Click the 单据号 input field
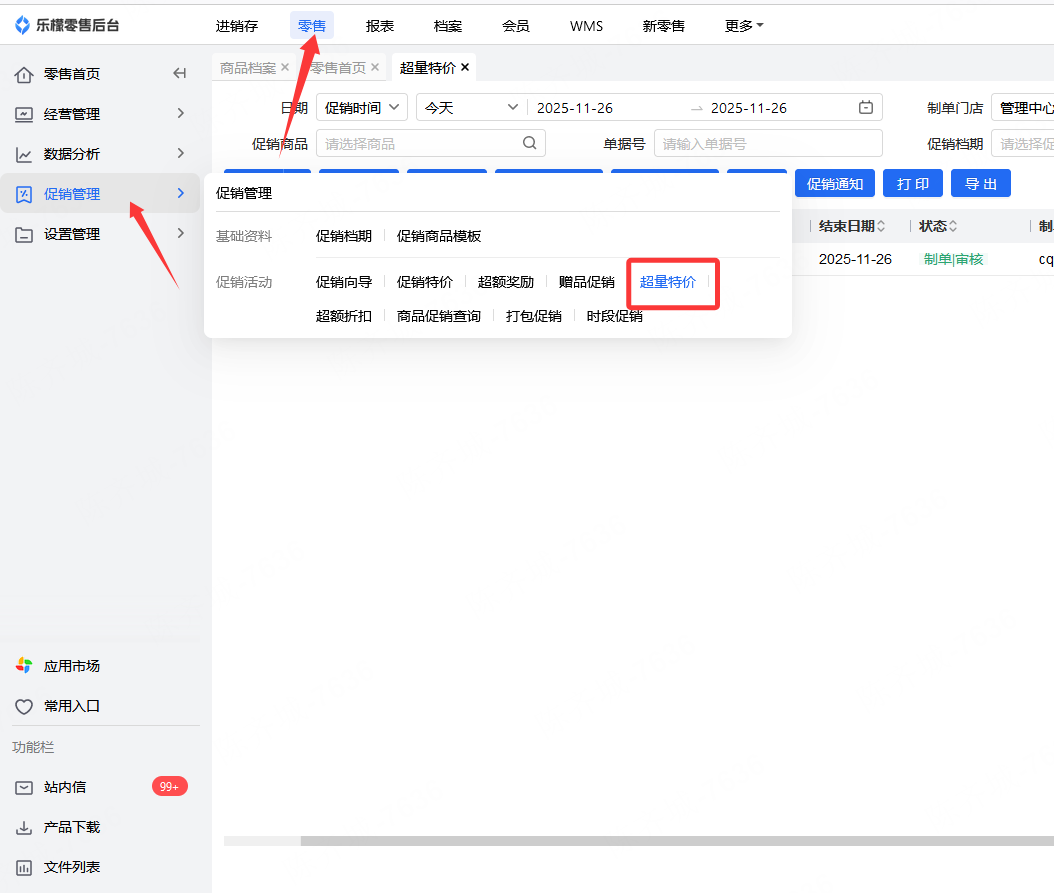 [768, 143]
